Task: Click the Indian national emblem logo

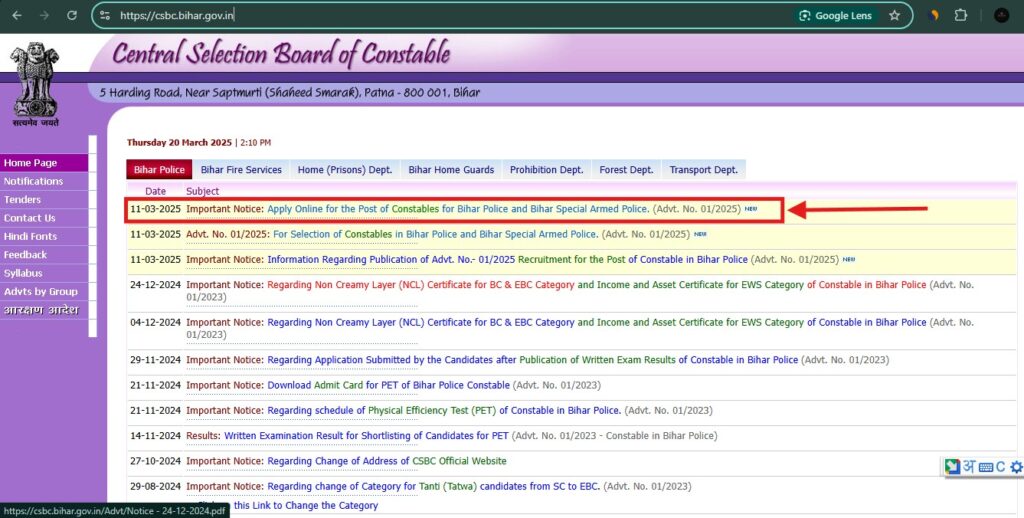Action: click(x=35, y=84)
